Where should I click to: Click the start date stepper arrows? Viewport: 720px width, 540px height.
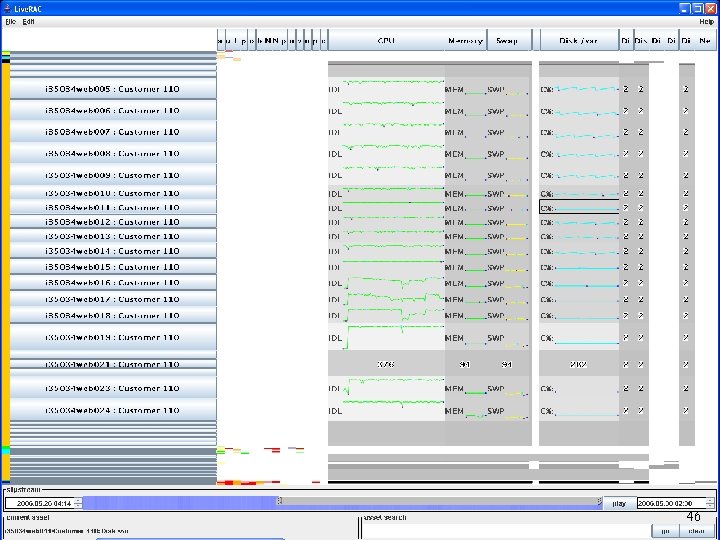tap(79, 504)
